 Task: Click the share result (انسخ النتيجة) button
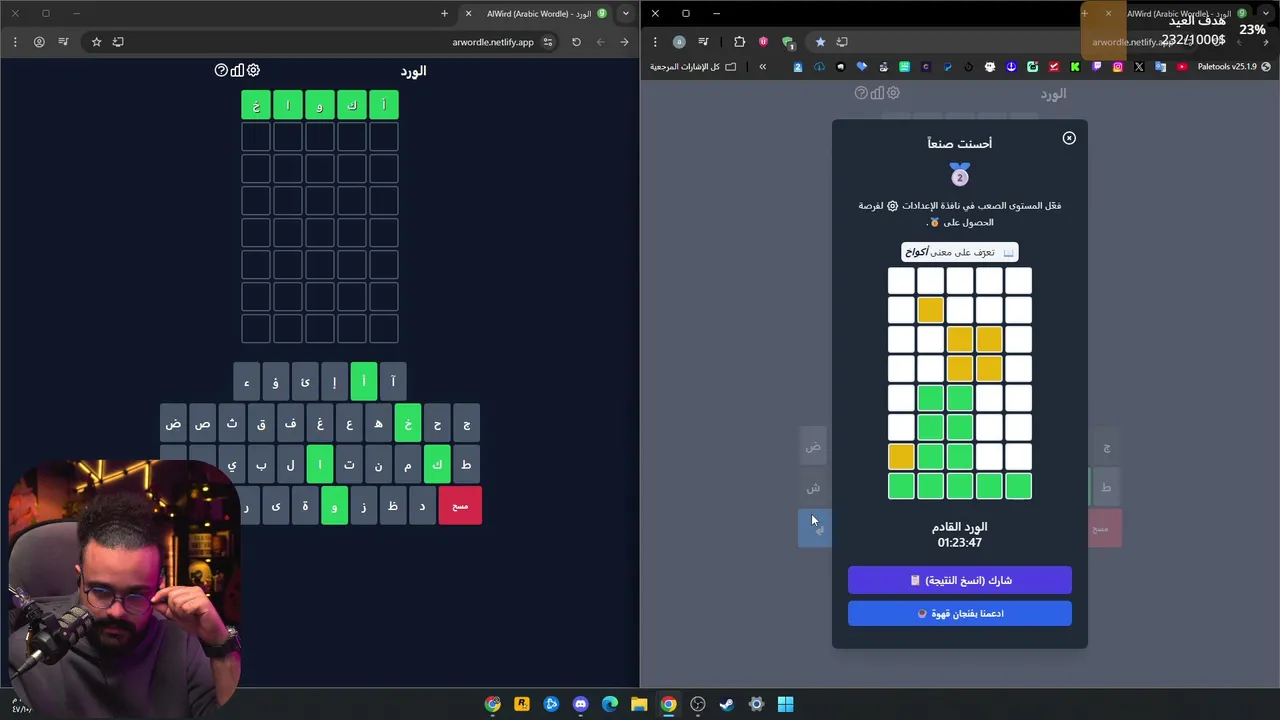point(960,580)
